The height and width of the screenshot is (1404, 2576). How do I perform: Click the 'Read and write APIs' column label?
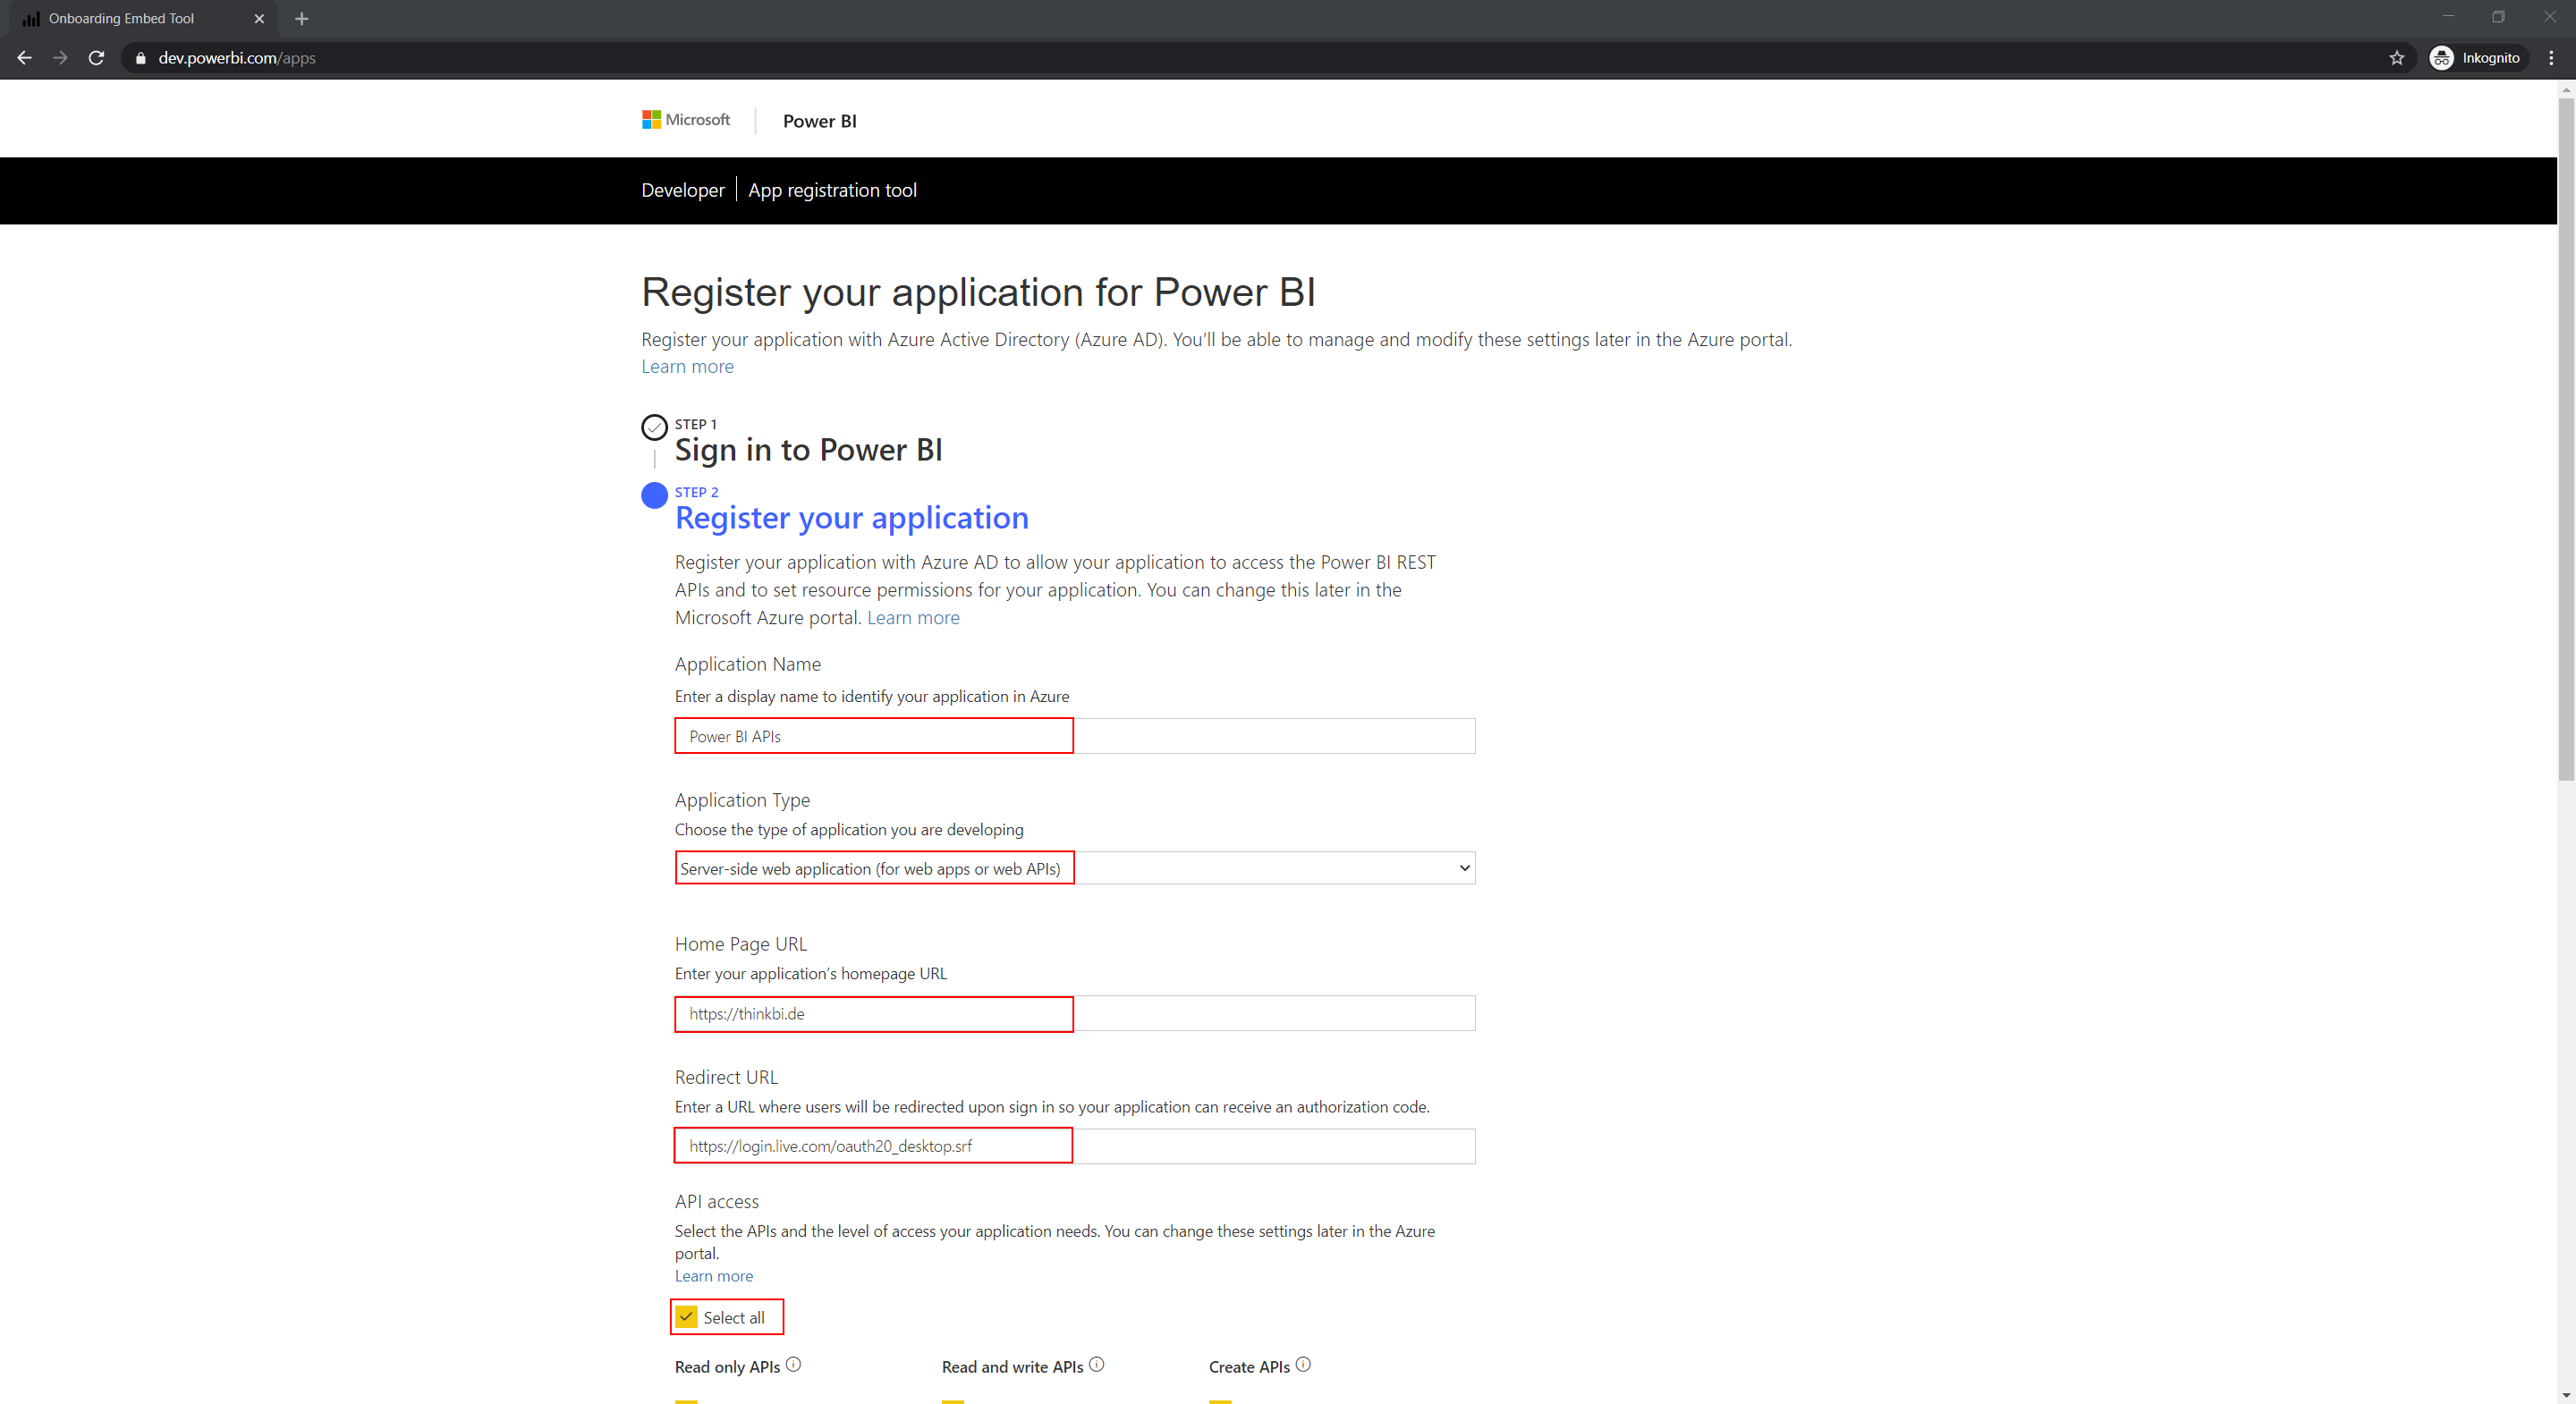[1012, 1367]
